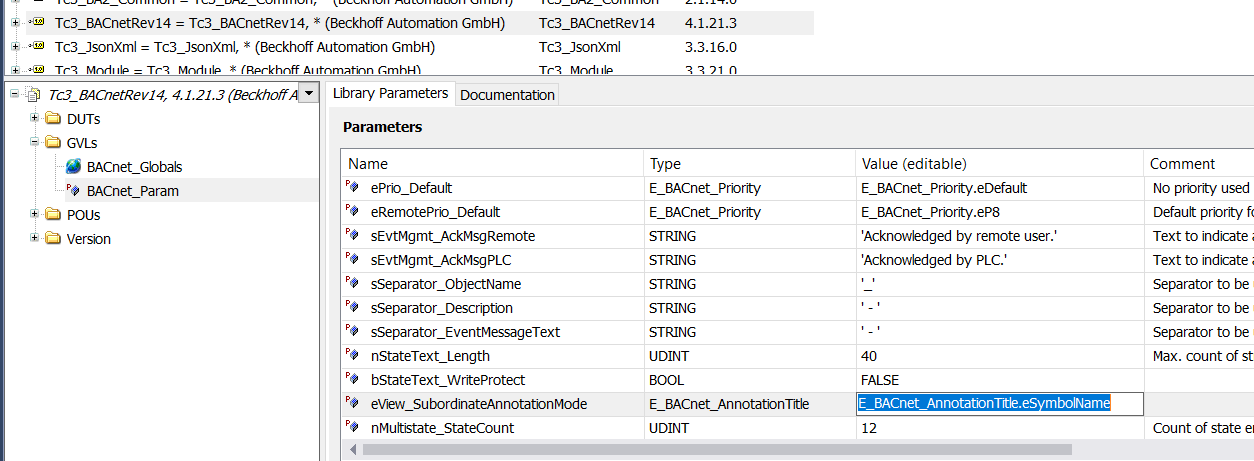
Task: Switch to the Documentation tab
Action: click(507, 95)
